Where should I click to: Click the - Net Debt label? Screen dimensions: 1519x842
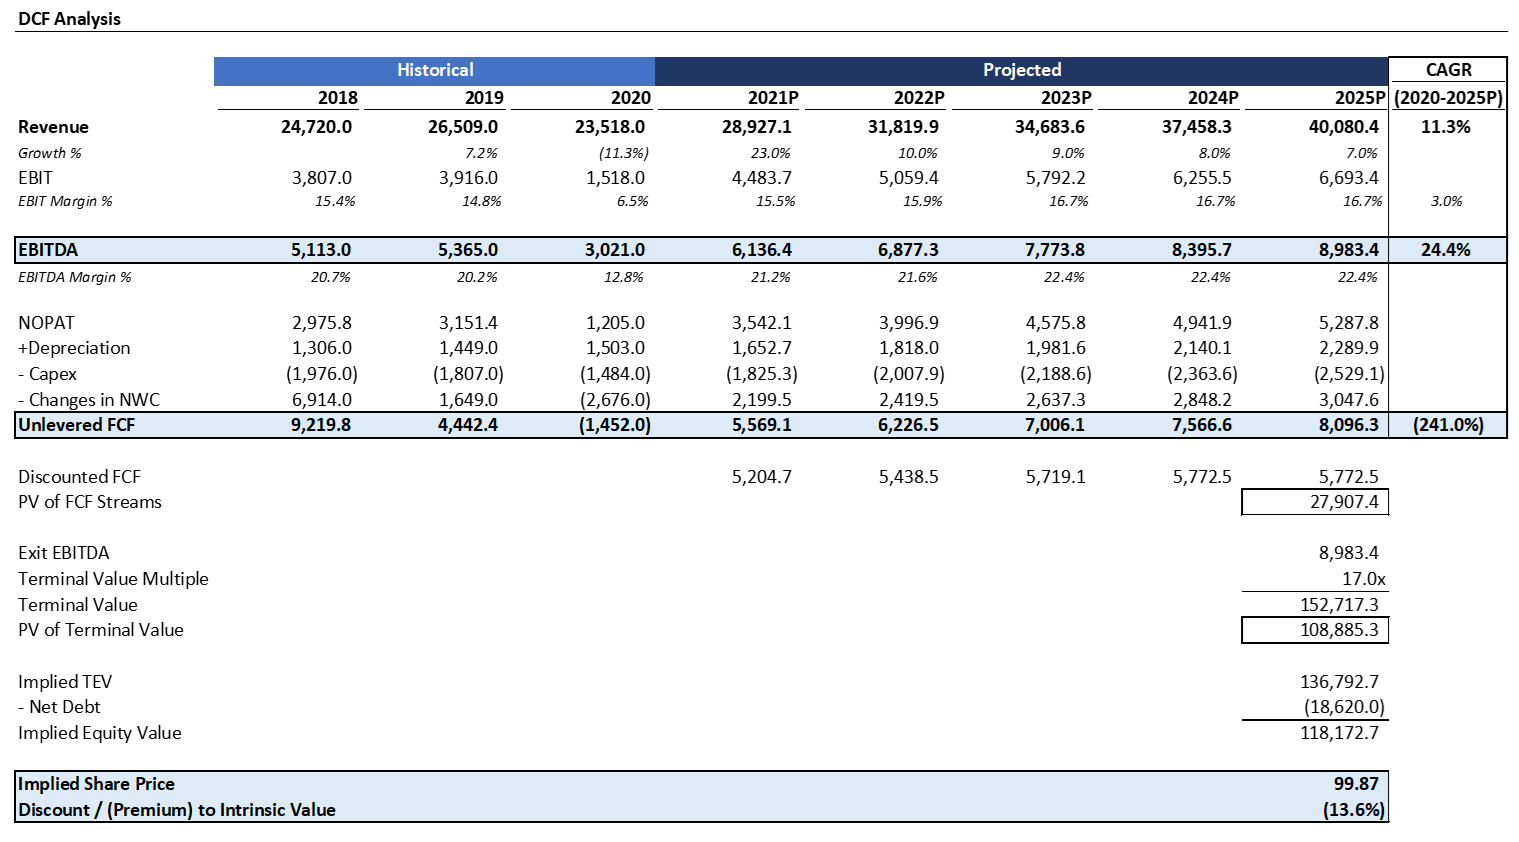click(59, 707)
